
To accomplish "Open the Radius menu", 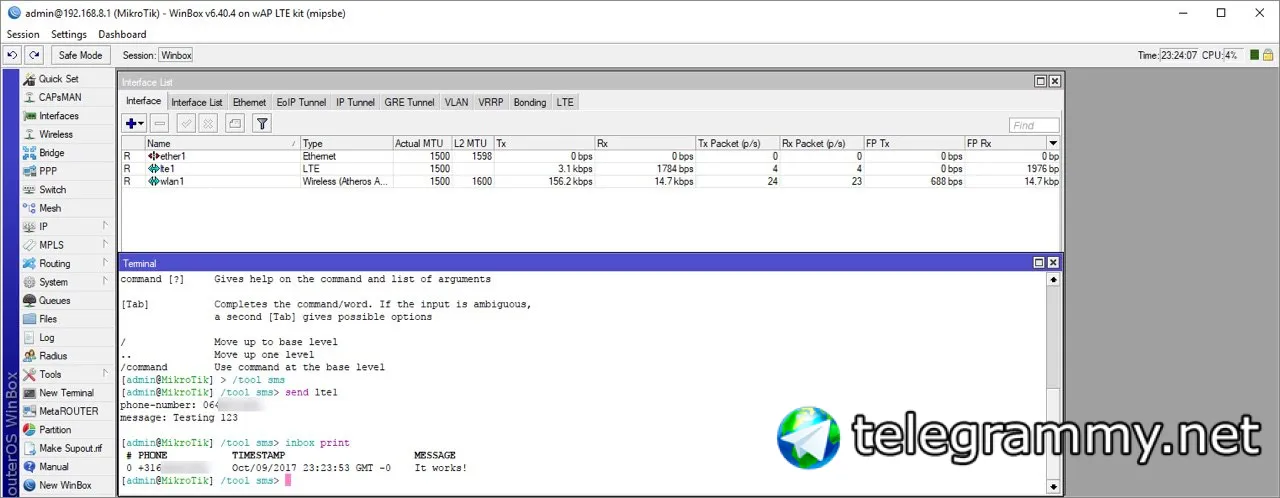I will (x=53, y=356).
